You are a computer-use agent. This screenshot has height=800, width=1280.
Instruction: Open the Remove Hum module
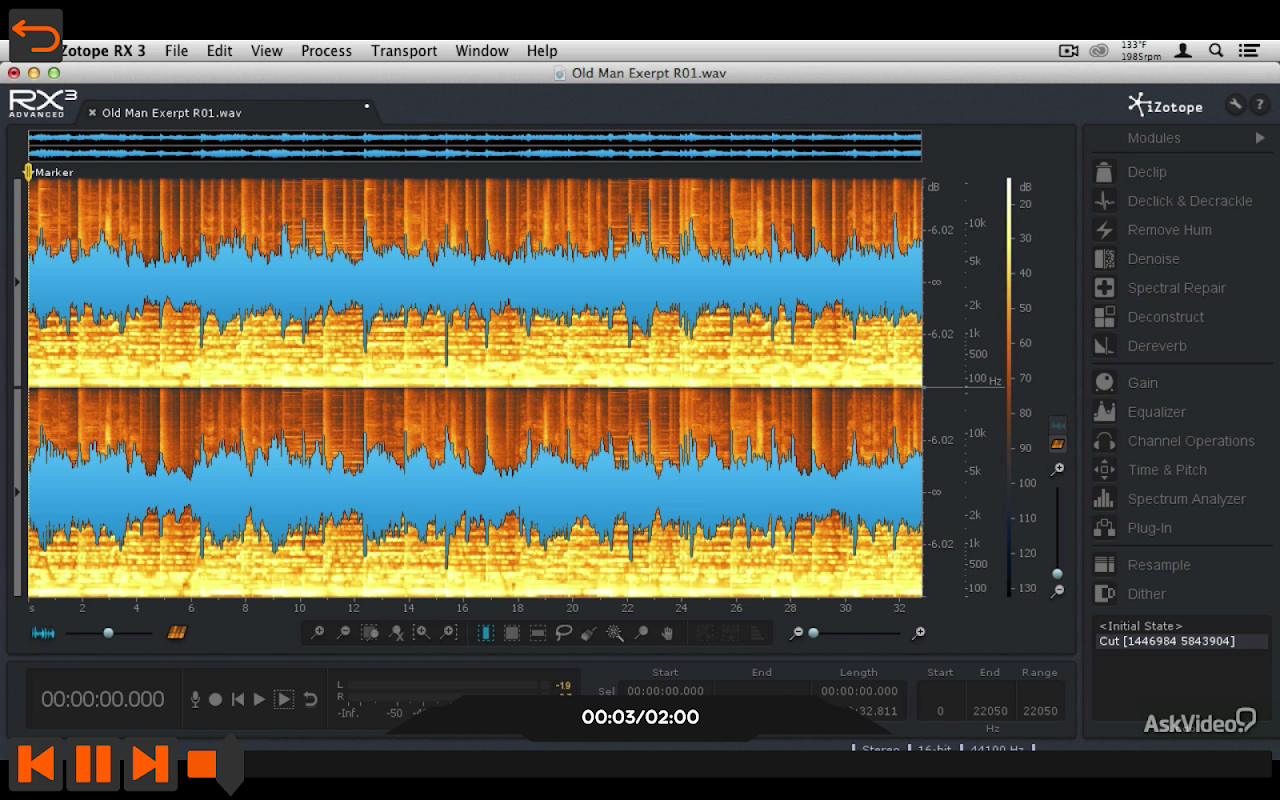(x=1168, y=230)
